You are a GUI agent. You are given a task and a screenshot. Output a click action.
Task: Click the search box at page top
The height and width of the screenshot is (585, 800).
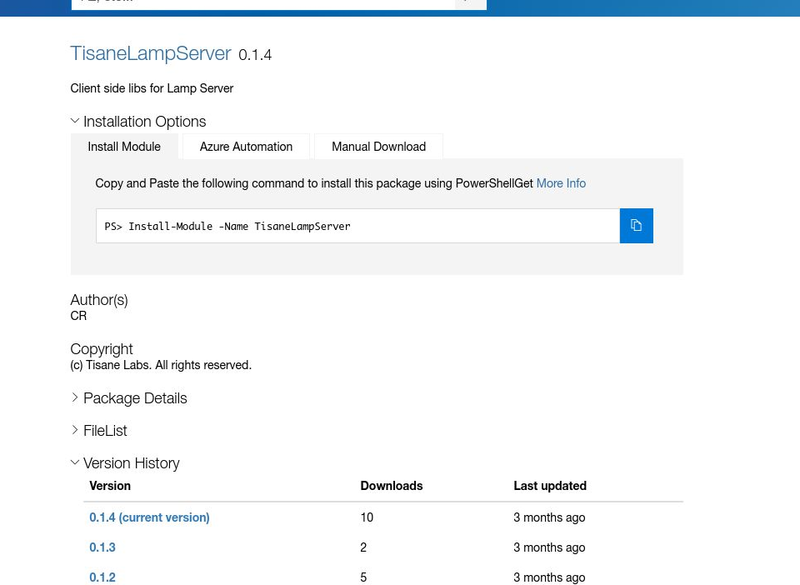click(263, 4)
